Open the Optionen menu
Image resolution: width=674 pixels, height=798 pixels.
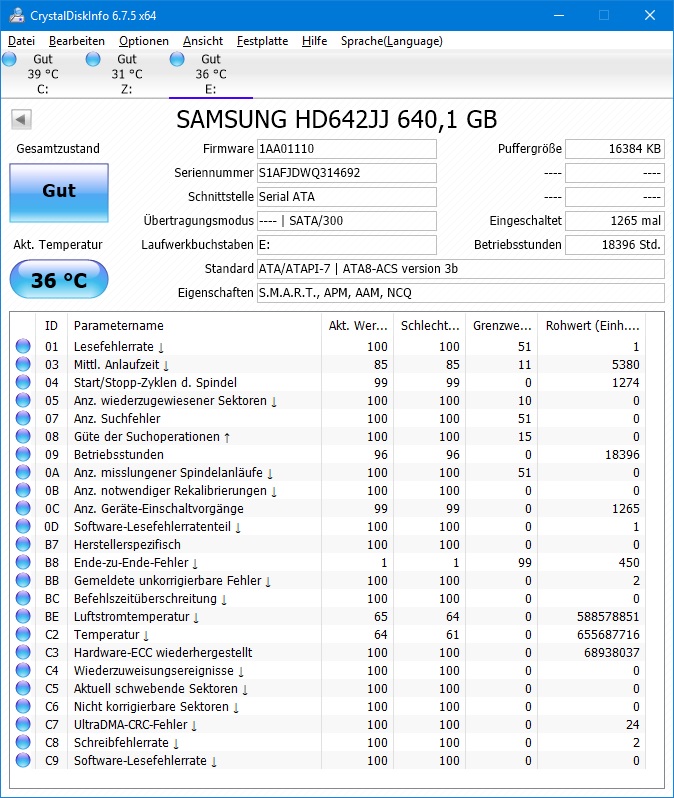click(x=144, y=41)
